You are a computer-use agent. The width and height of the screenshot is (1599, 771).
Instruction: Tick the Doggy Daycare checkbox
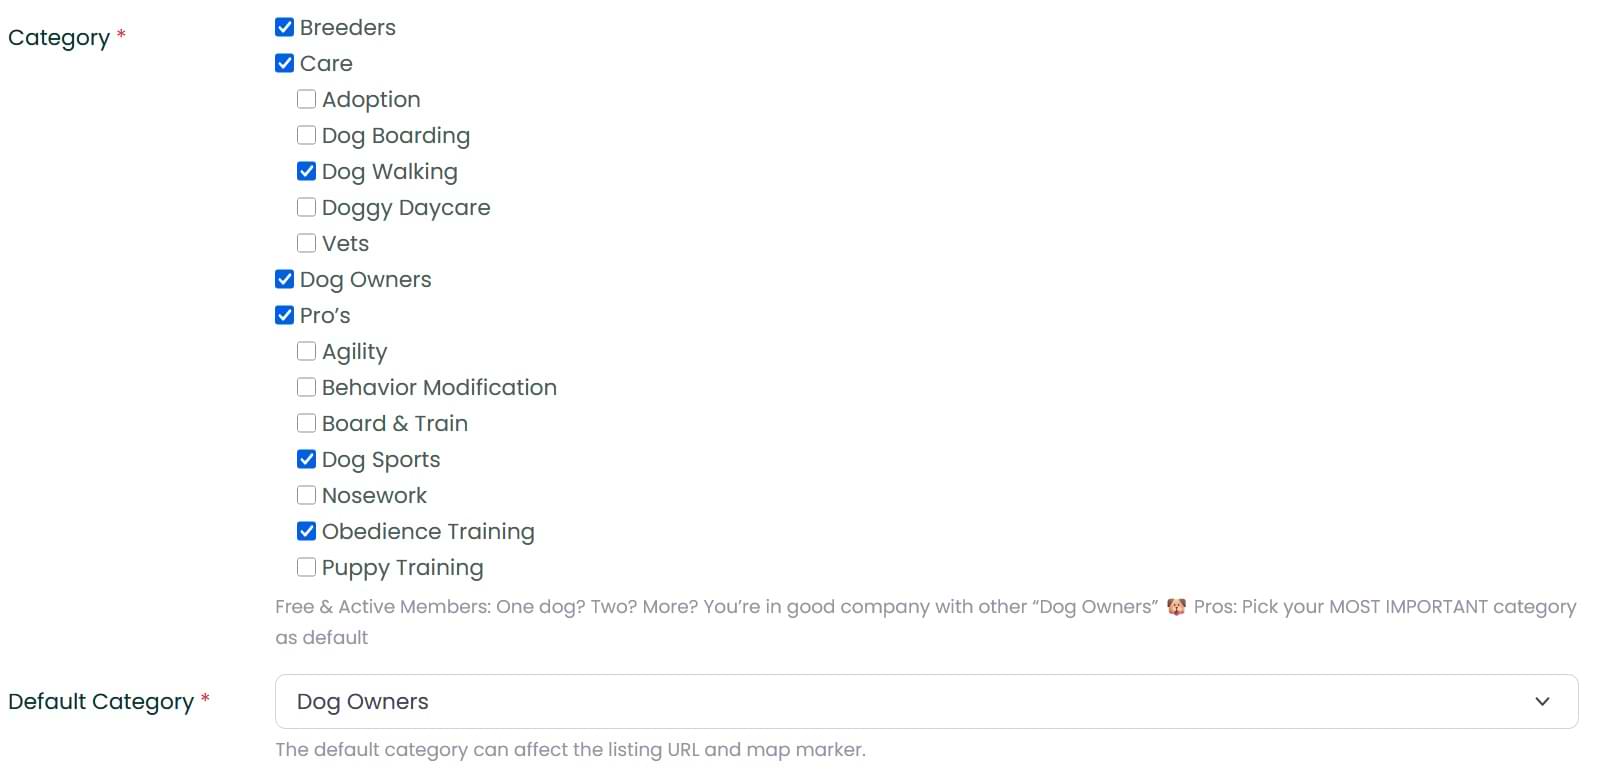pos(307,207)
